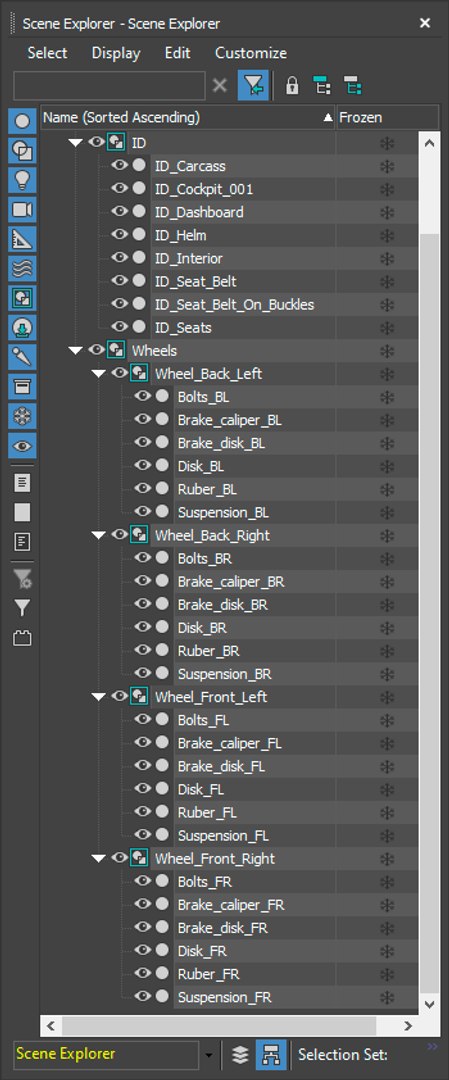Hide the ID_Carcass object via eye icon
This screenshot has width=449, height=1080.
(x=120, y=165)
